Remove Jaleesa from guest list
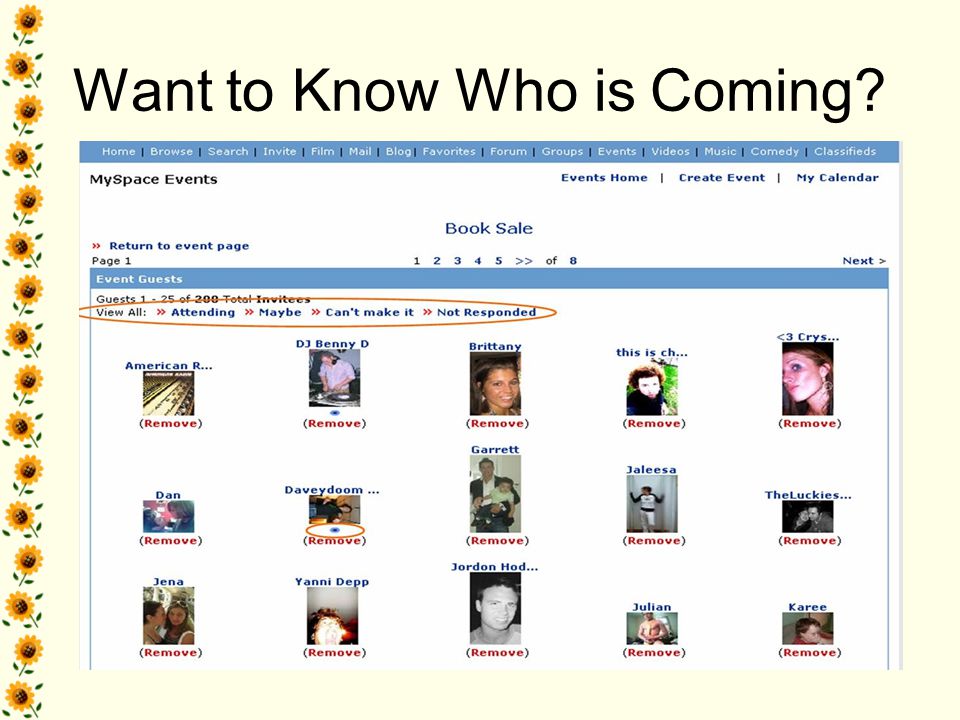Viewport: 960px width, 720px height. pyautogui.click(x=654, y=541)
